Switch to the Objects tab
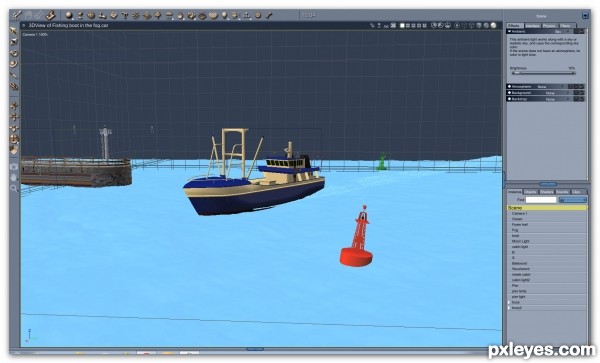Viewport: 600px width, 363px height. click(530, 192)
